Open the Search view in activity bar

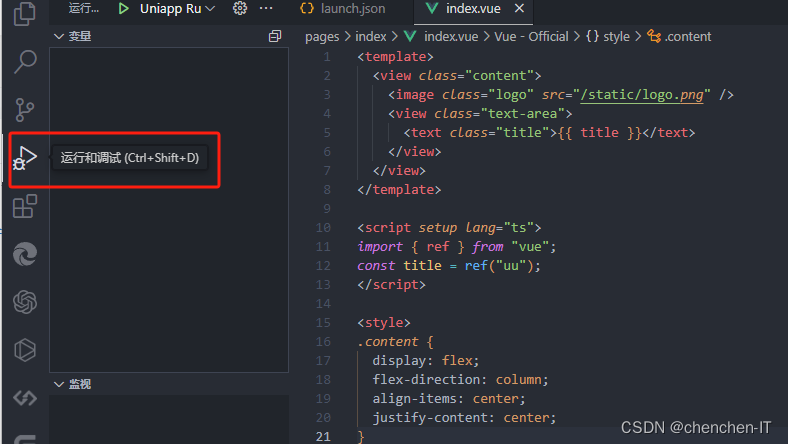point(25,61)
